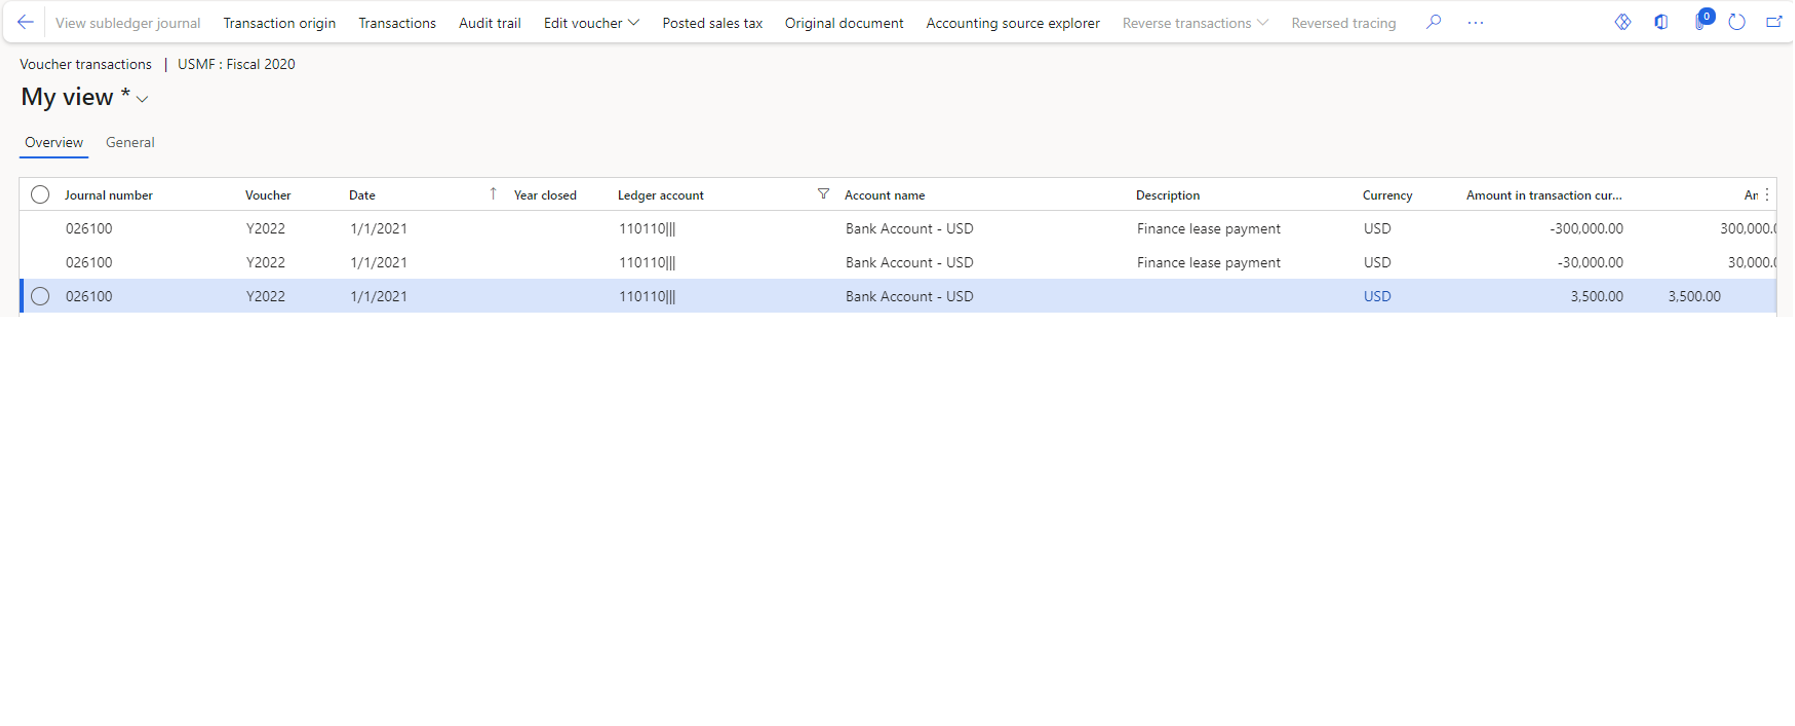Screen dimensions: 1795x726
Task: Open the more options ellipsis in action bar
Action: click(1475, 22)
